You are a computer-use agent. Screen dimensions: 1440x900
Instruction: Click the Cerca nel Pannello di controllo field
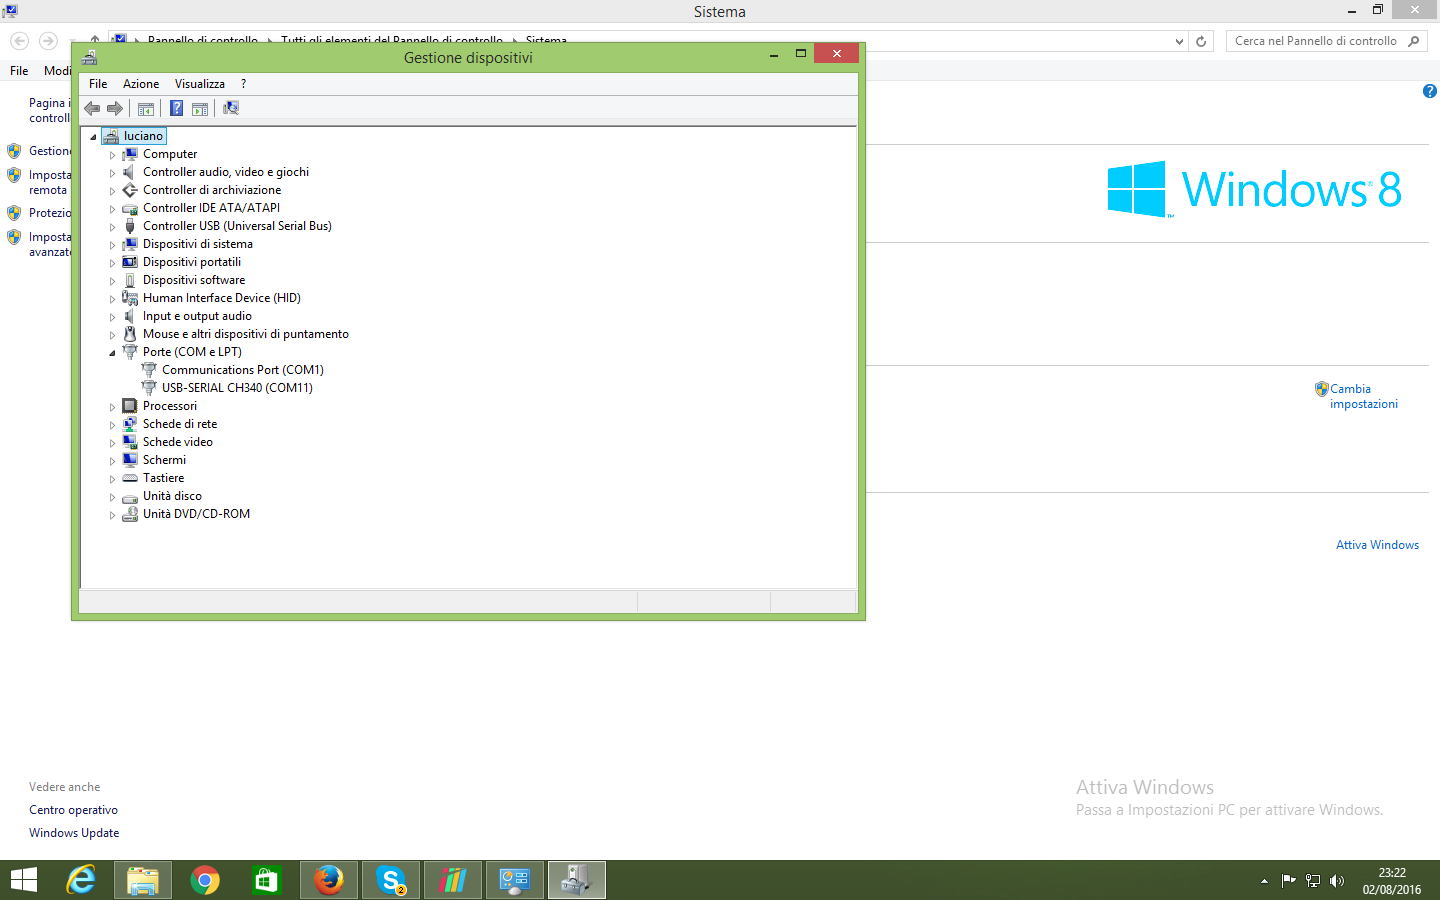(1315, 41)
